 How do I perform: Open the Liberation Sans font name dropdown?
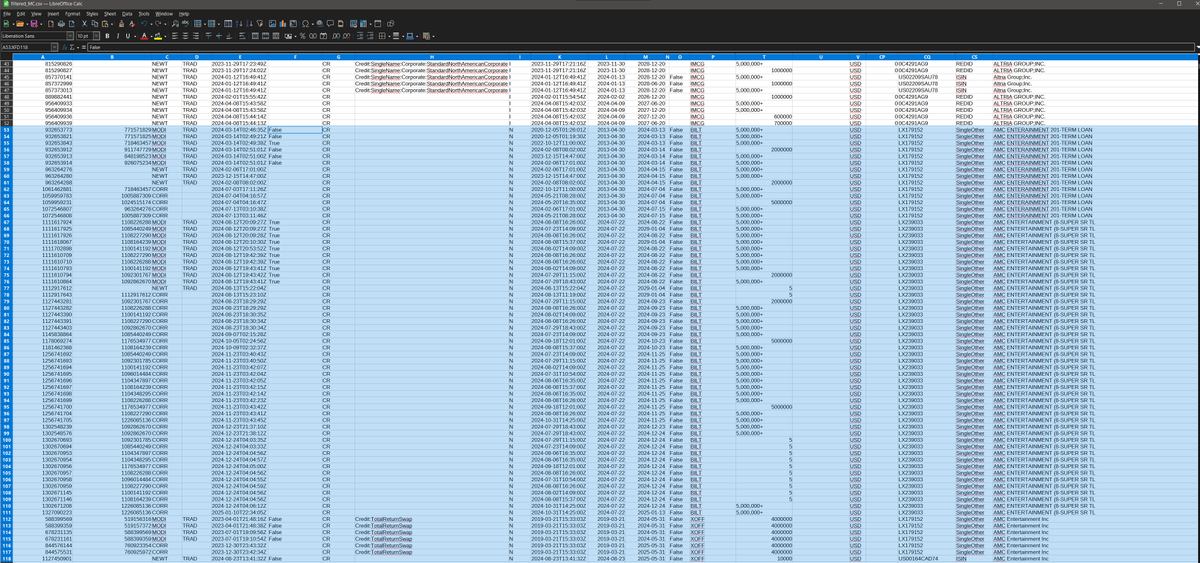70,36
